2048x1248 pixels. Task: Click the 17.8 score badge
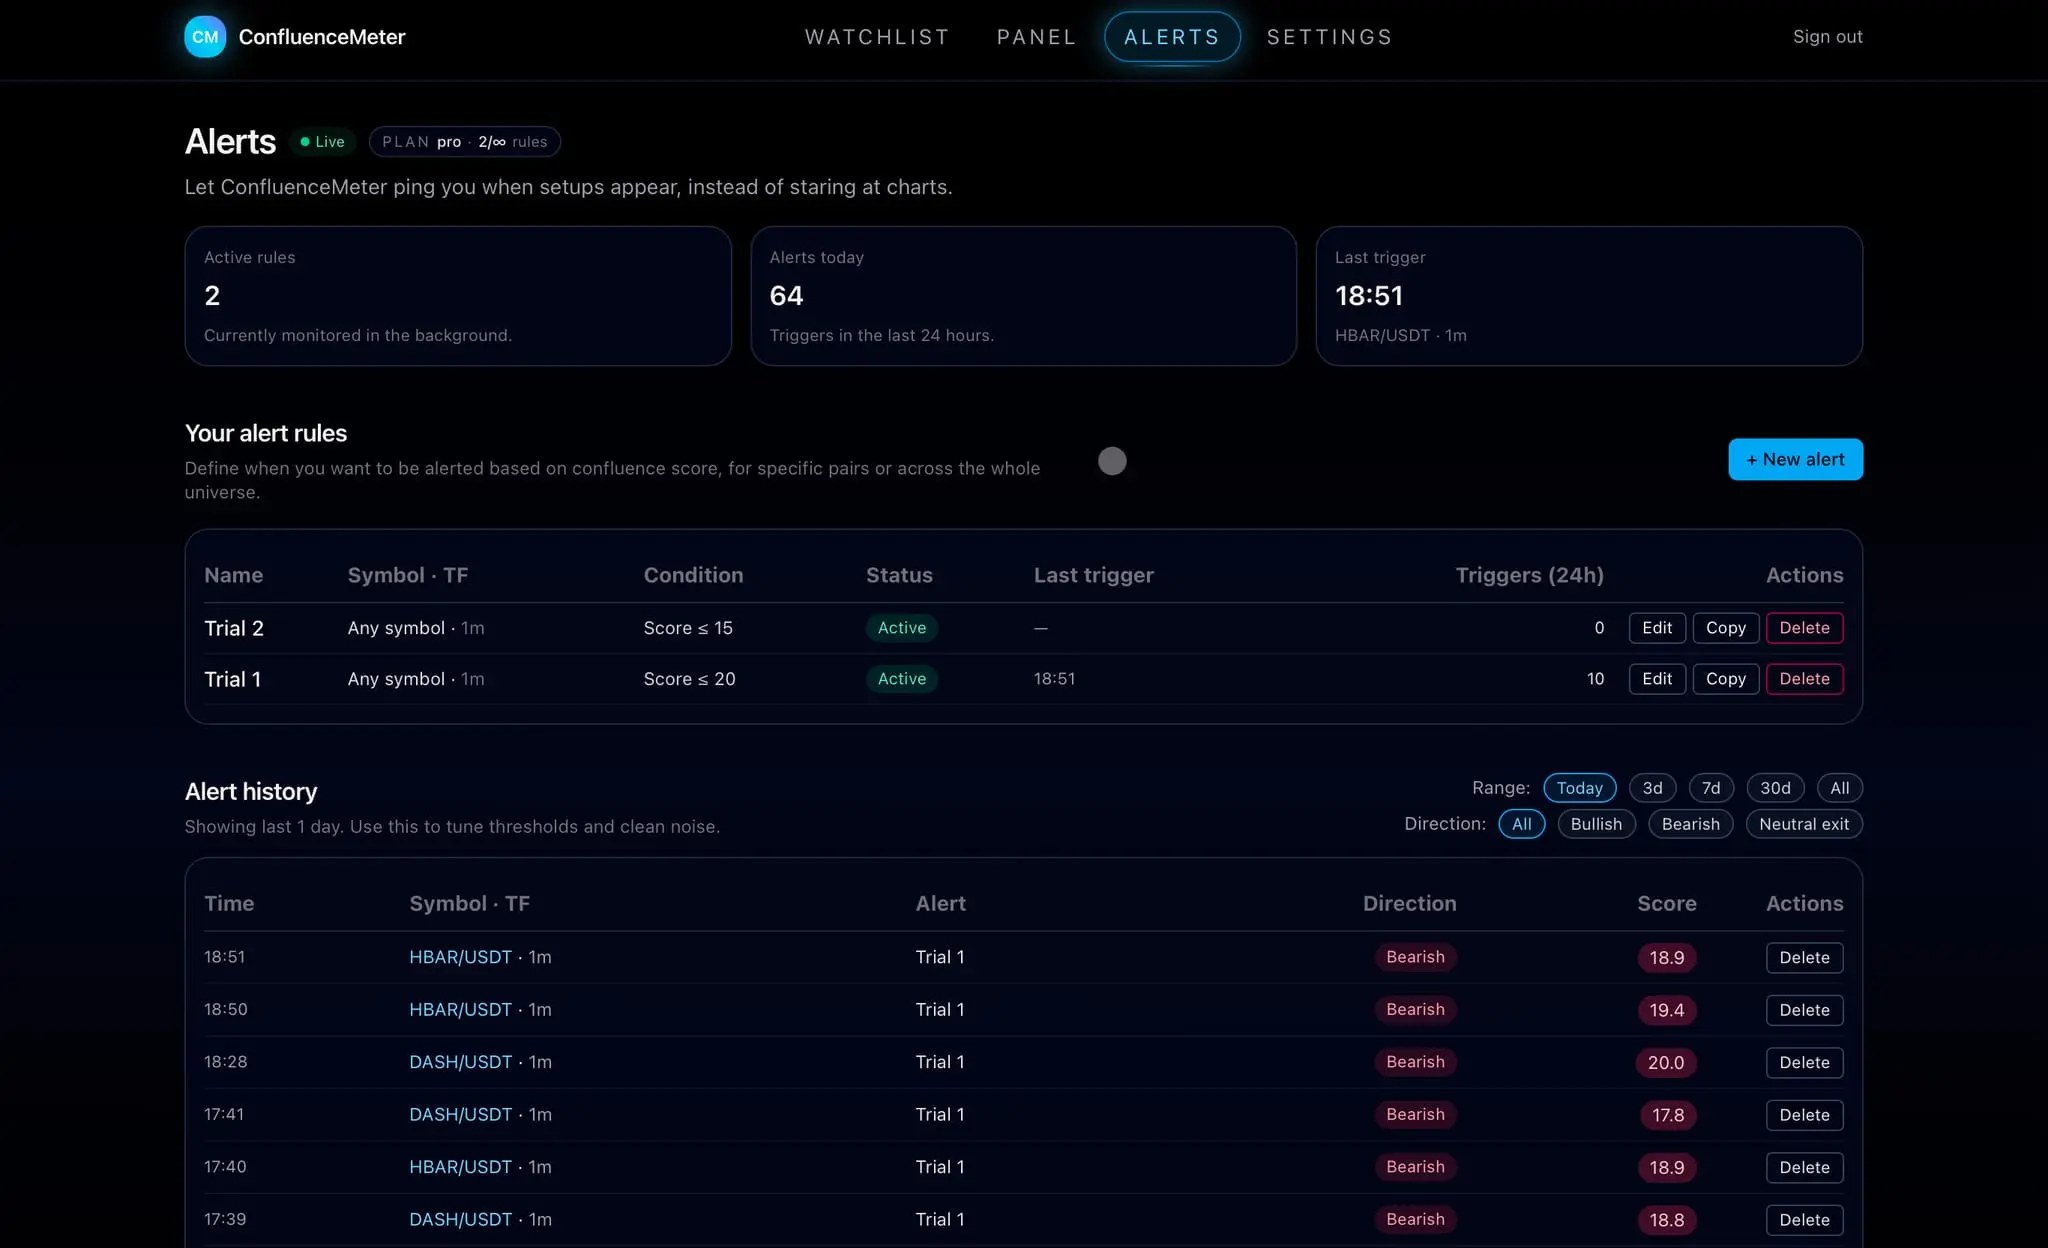tap(1667, 1115)
